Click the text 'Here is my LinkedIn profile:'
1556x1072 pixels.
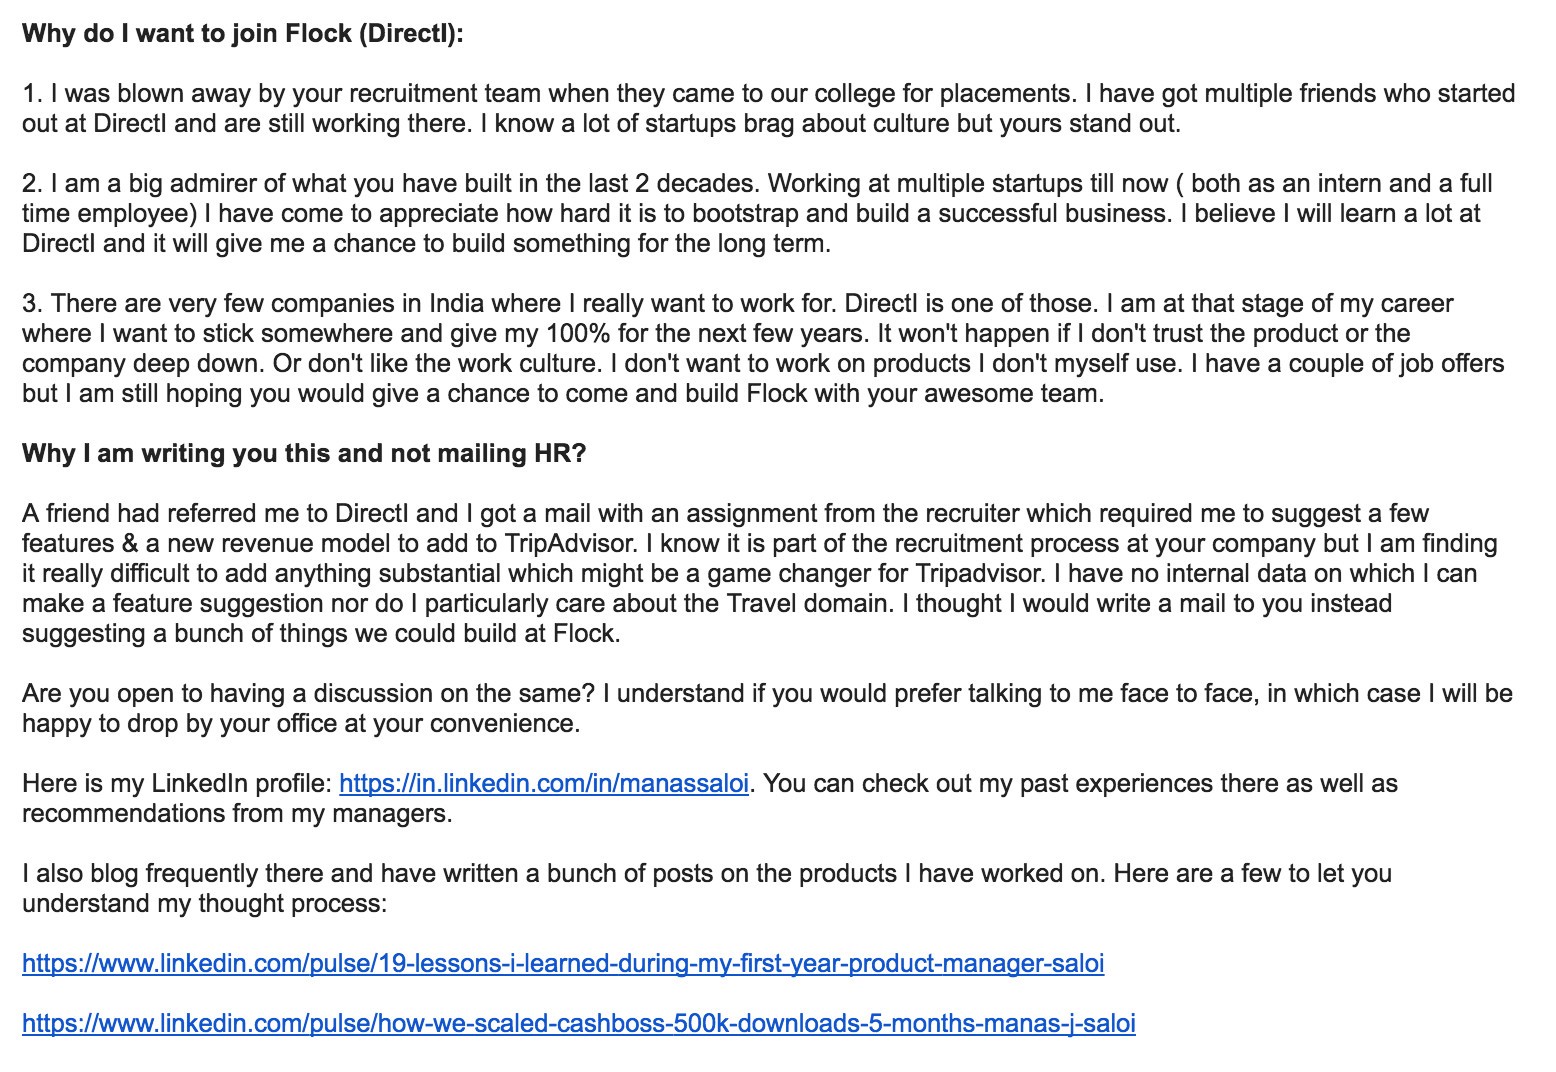tap(177, 783)
